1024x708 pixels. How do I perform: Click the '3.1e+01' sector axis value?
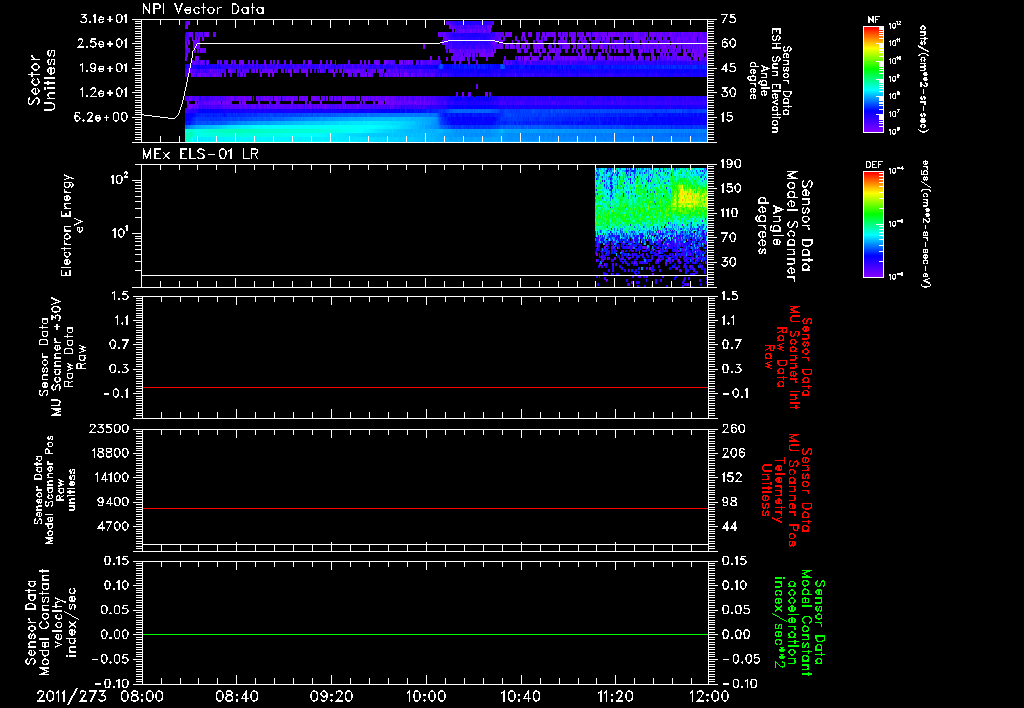coord(104,19)
